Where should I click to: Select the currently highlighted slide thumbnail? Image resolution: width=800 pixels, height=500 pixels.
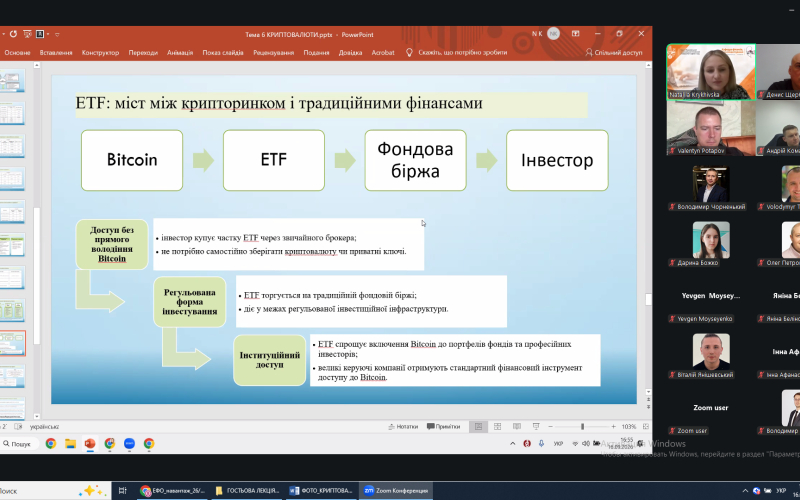pos(12,343)
